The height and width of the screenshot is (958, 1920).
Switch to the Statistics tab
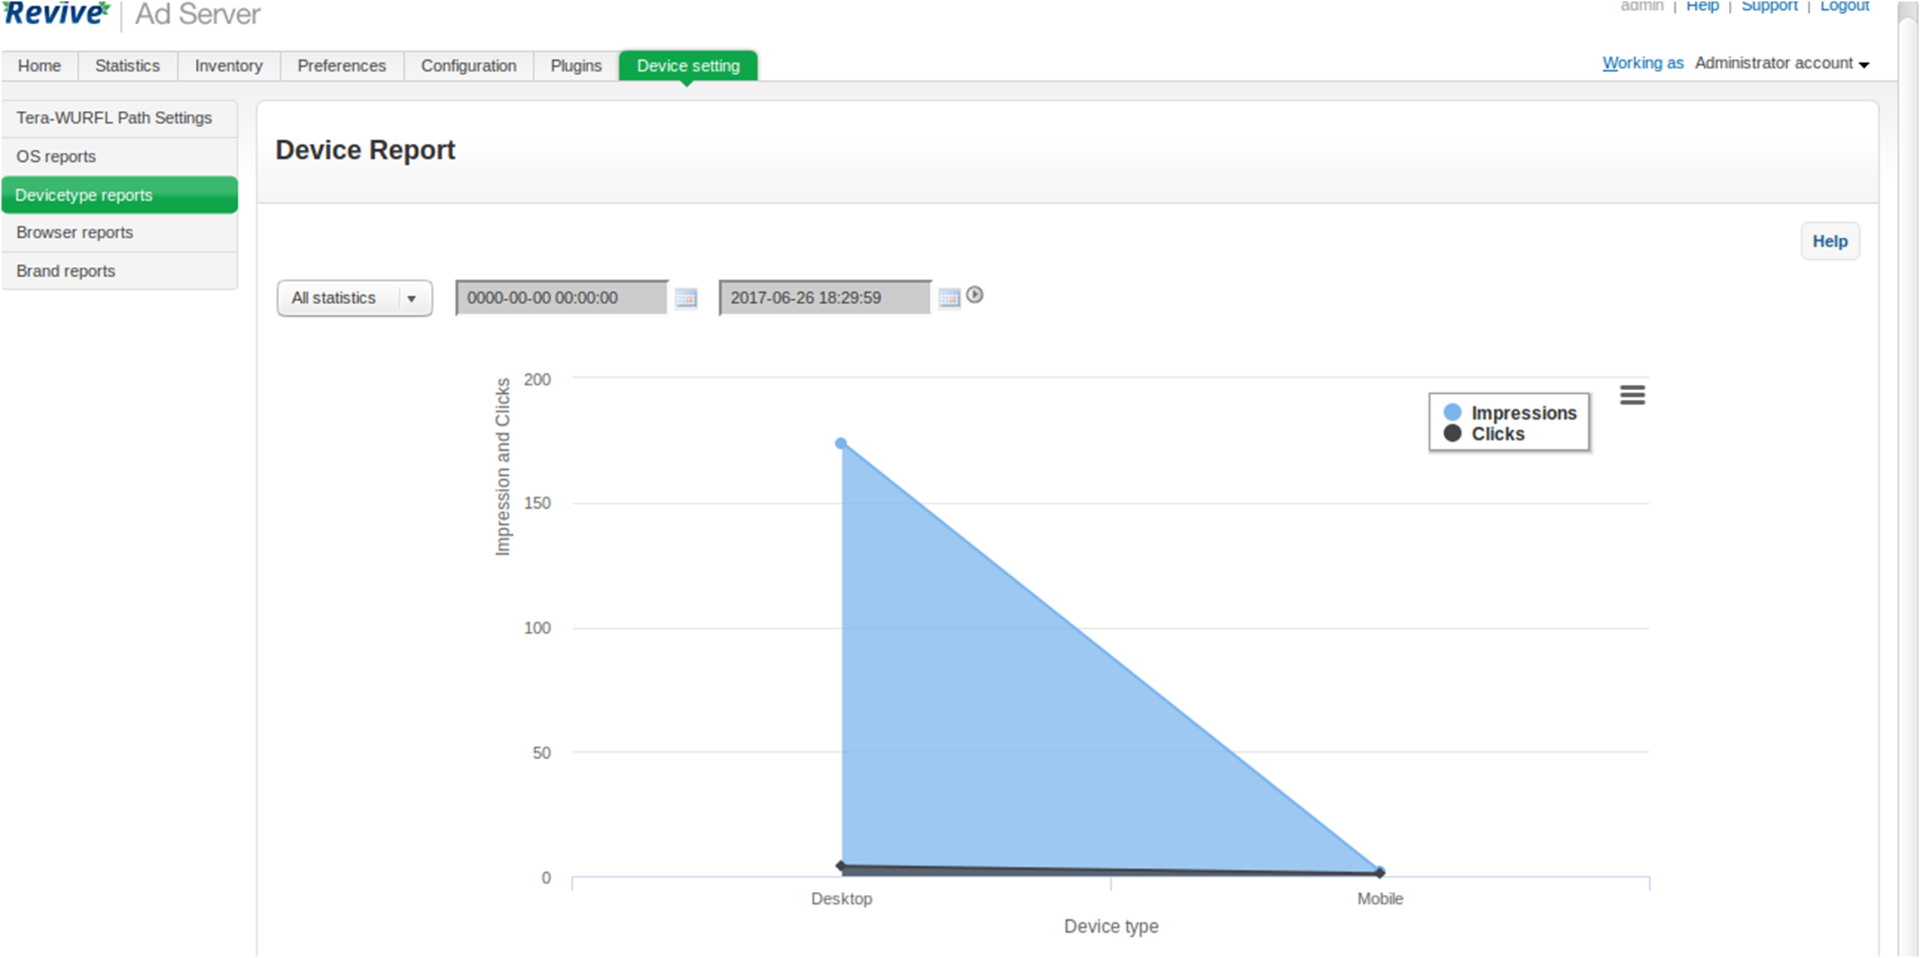coord(127,66)
